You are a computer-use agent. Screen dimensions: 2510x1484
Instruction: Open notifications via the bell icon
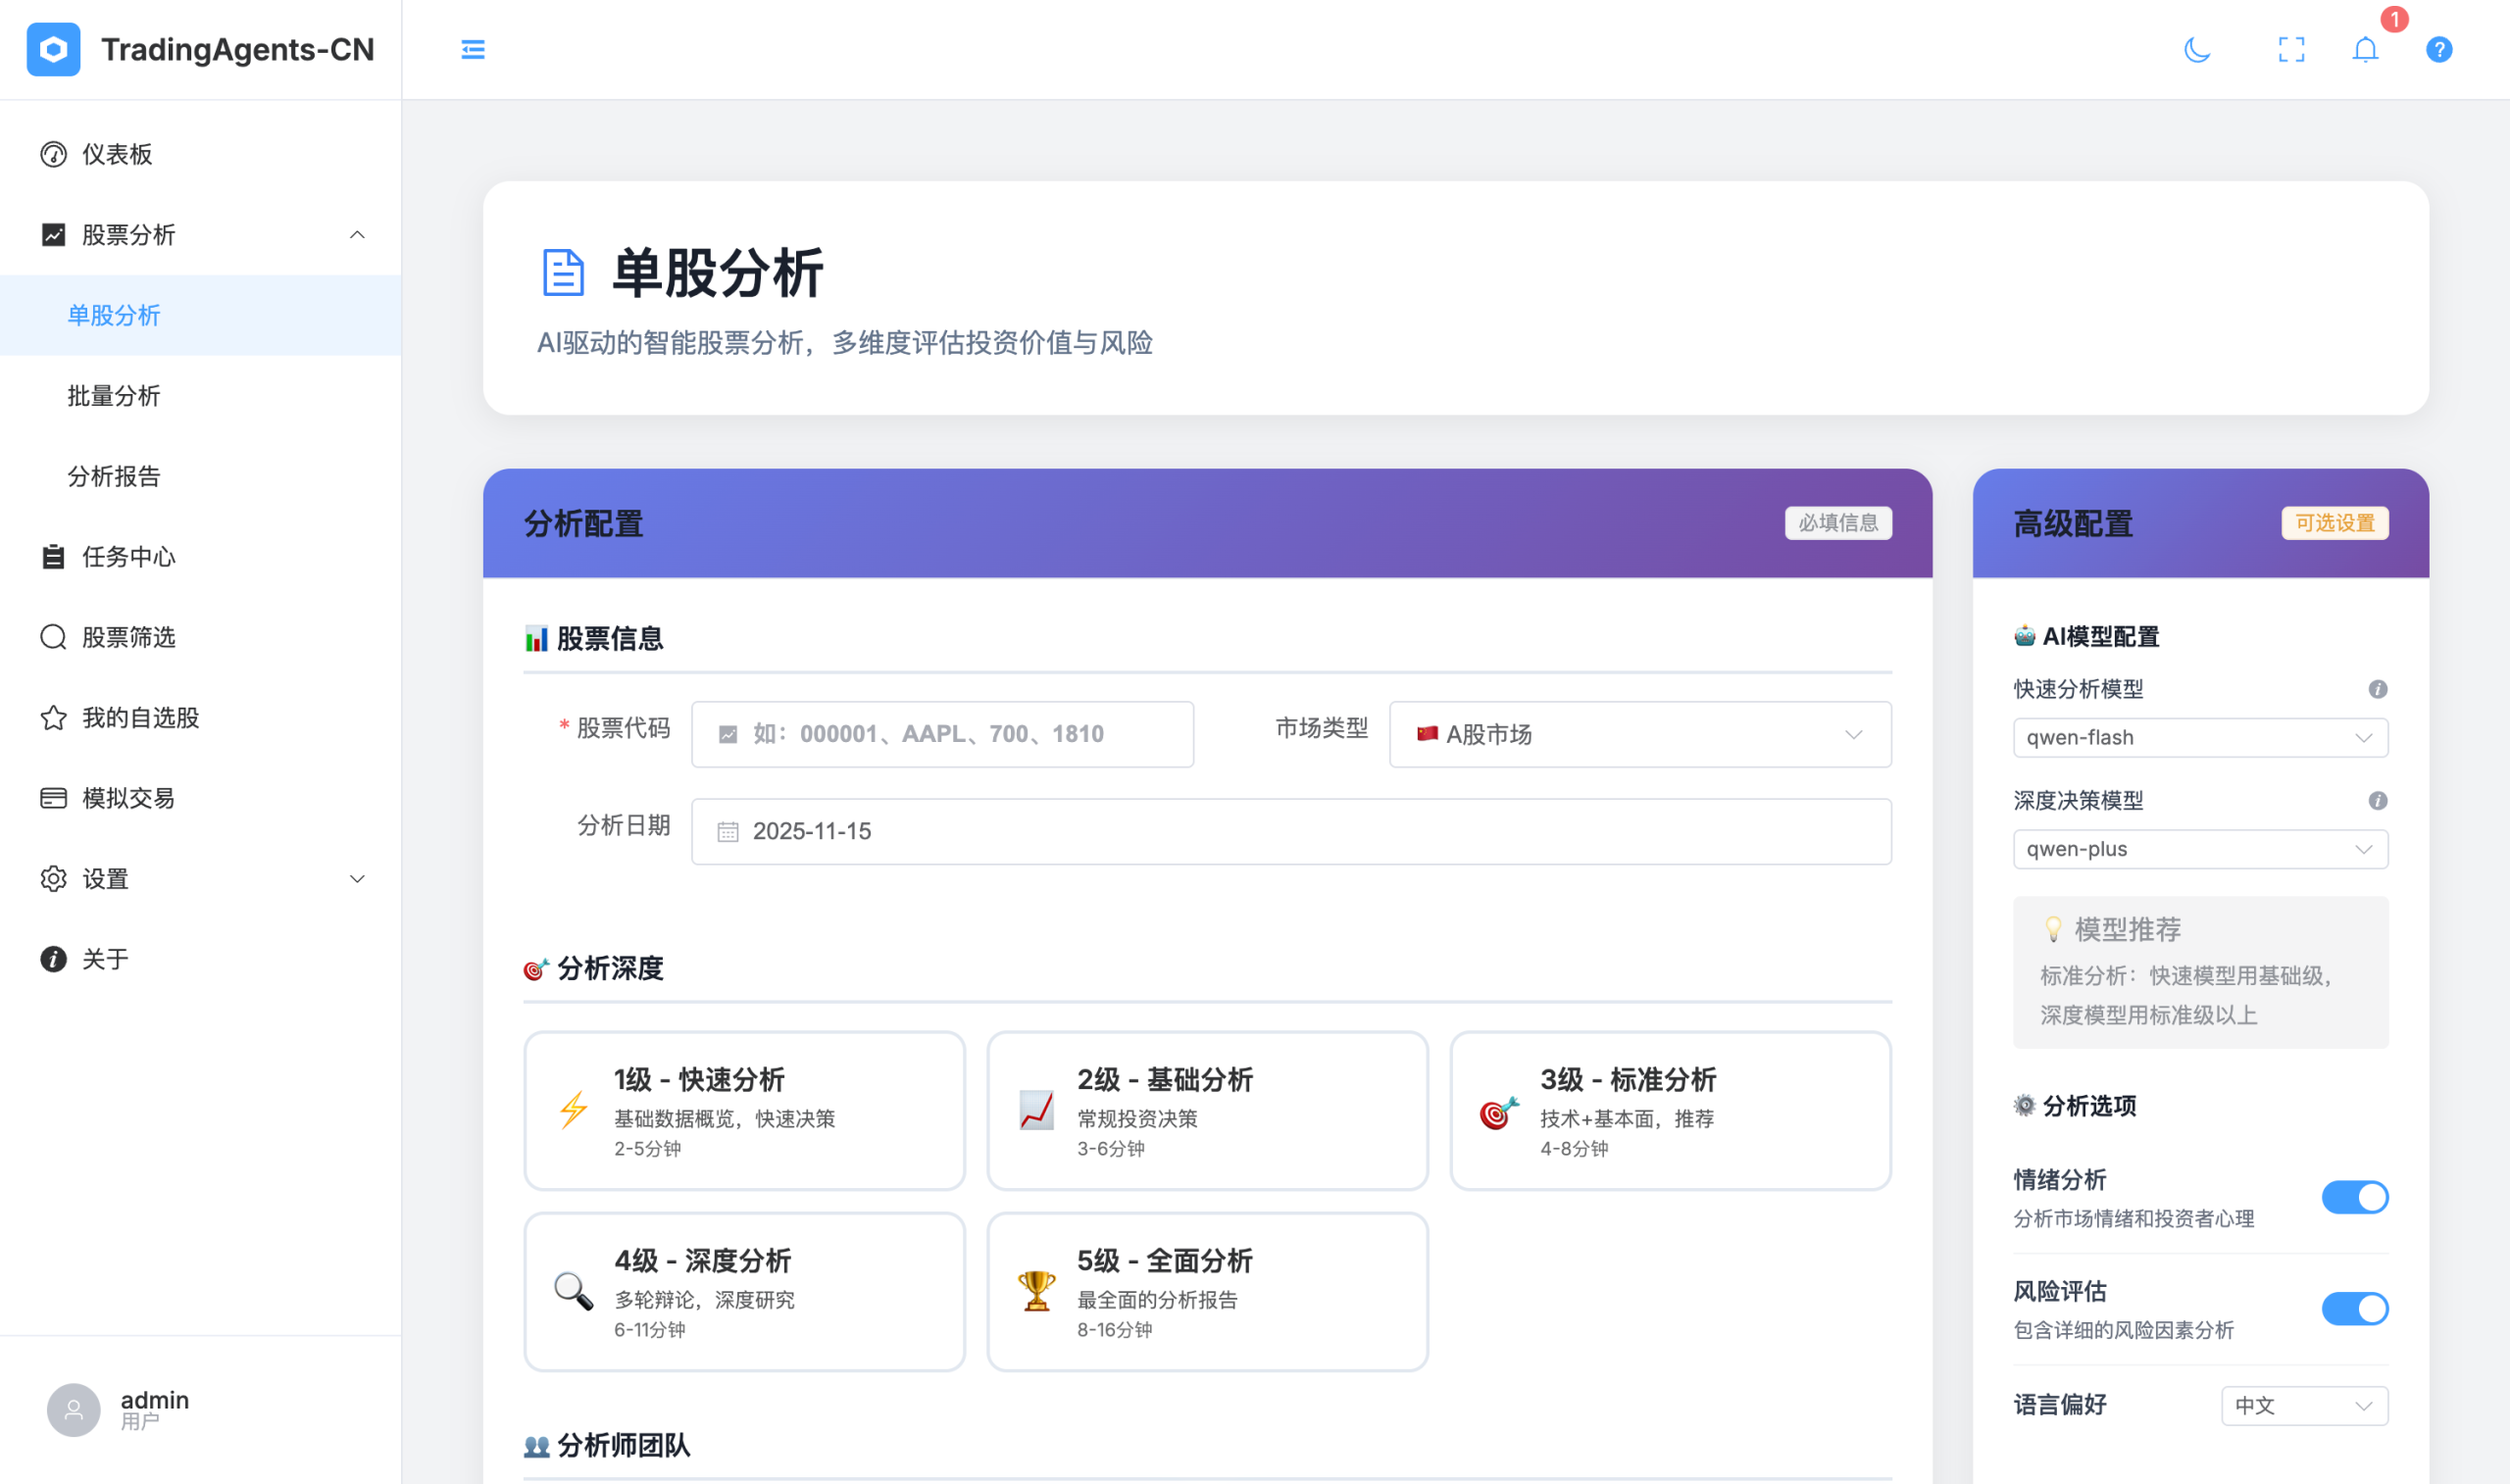2365,50
